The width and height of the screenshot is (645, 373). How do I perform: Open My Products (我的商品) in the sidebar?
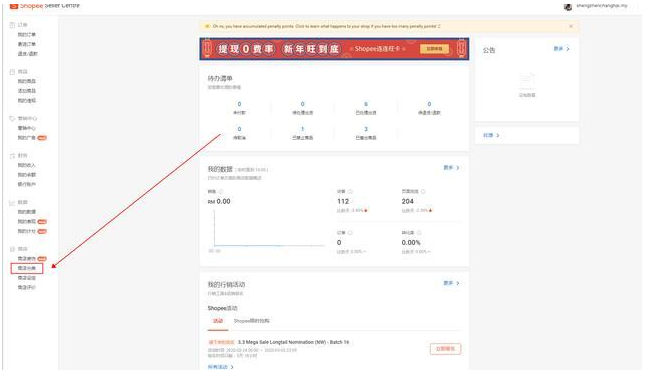click(x=27, y=81)
